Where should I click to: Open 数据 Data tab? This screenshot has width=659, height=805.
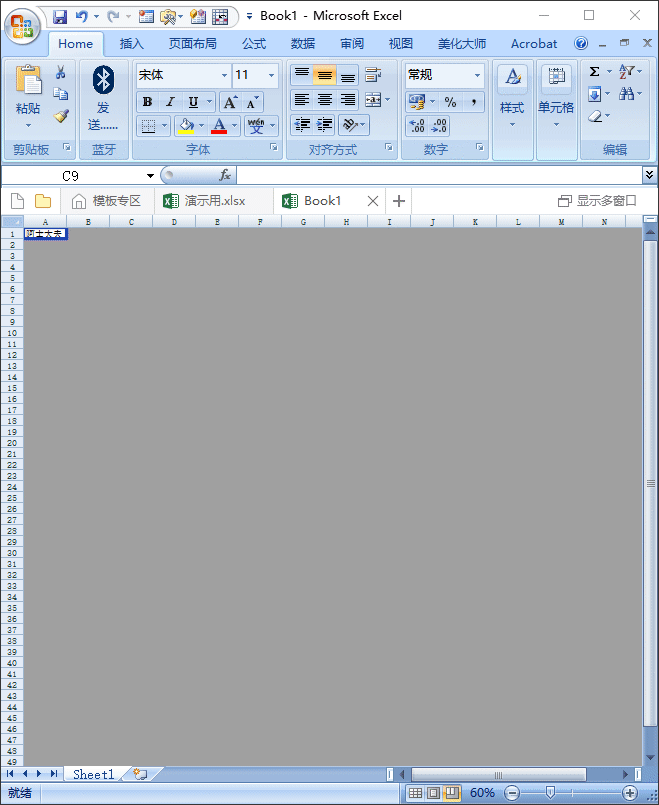click(303, 44)
